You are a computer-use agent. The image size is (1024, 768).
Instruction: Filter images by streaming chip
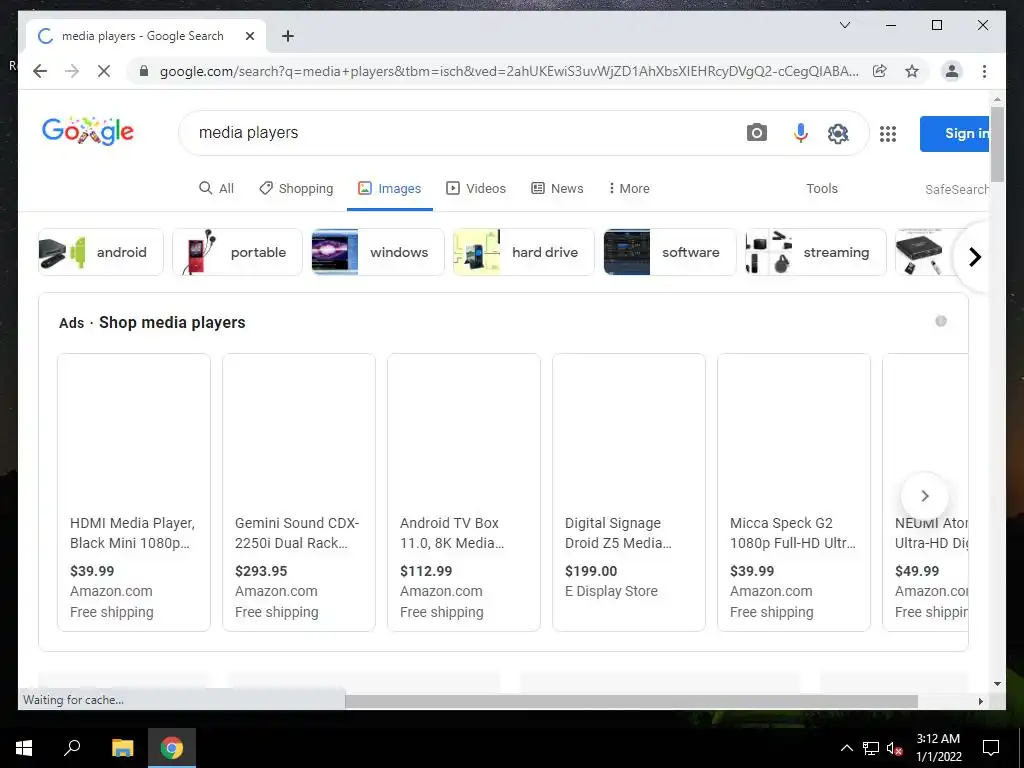[x=815, y=252]
